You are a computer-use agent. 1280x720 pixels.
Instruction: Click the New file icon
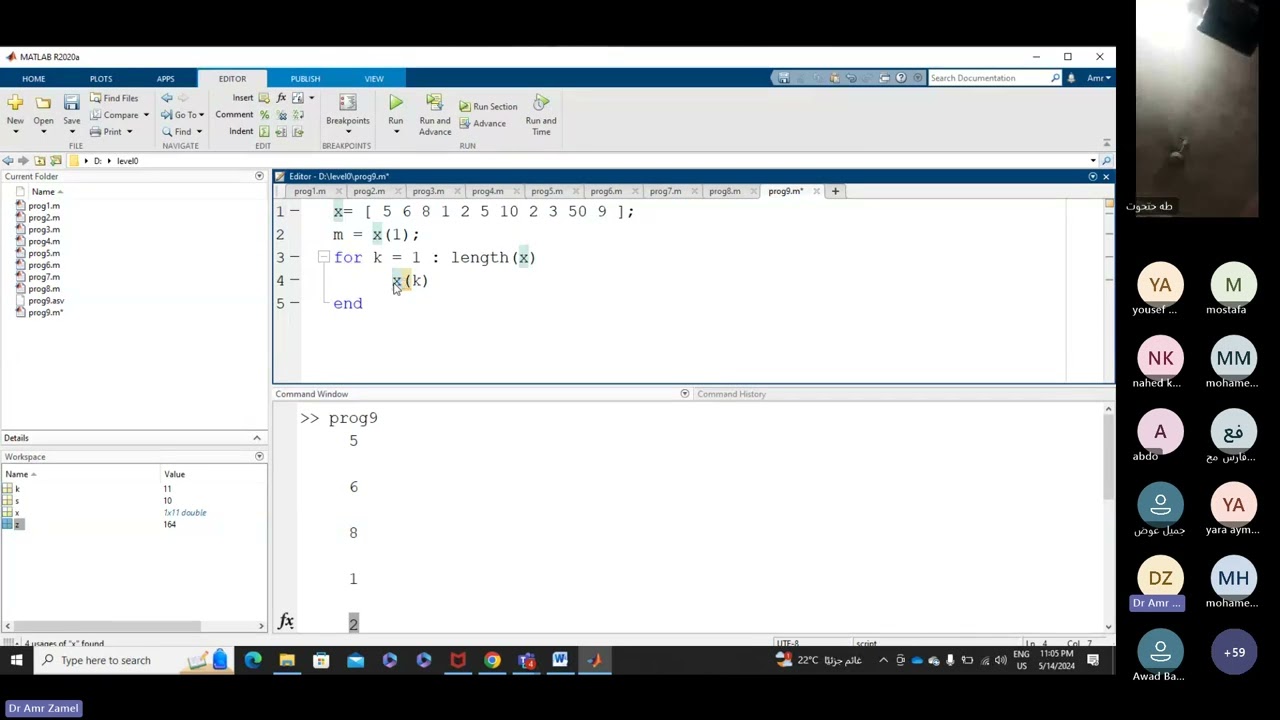(15, 103)
